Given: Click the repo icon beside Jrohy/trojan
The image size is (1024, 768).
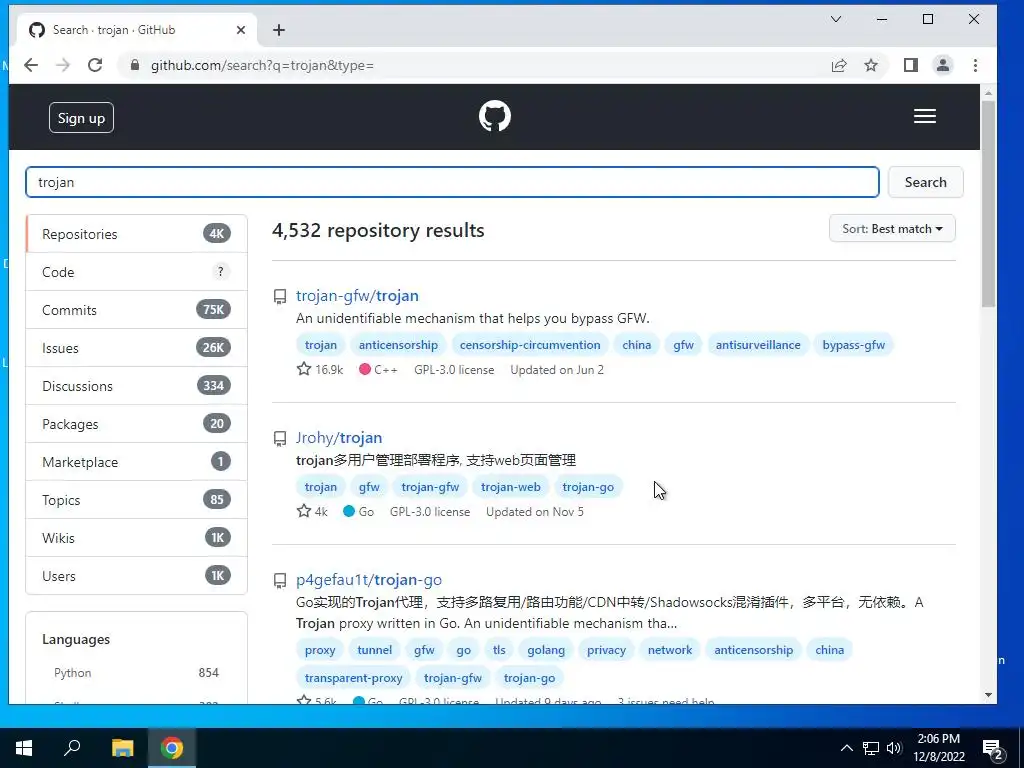Looking at the screenshot, I should [280, 438].
